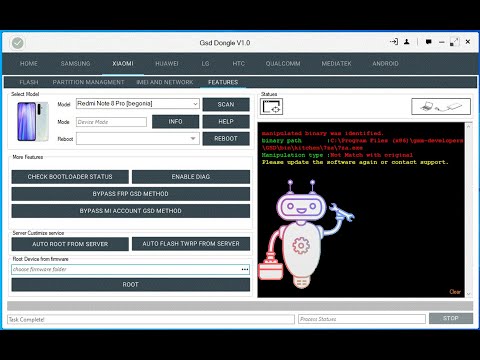Click the ENABLE DIAG button

click(x=191, y=177)
